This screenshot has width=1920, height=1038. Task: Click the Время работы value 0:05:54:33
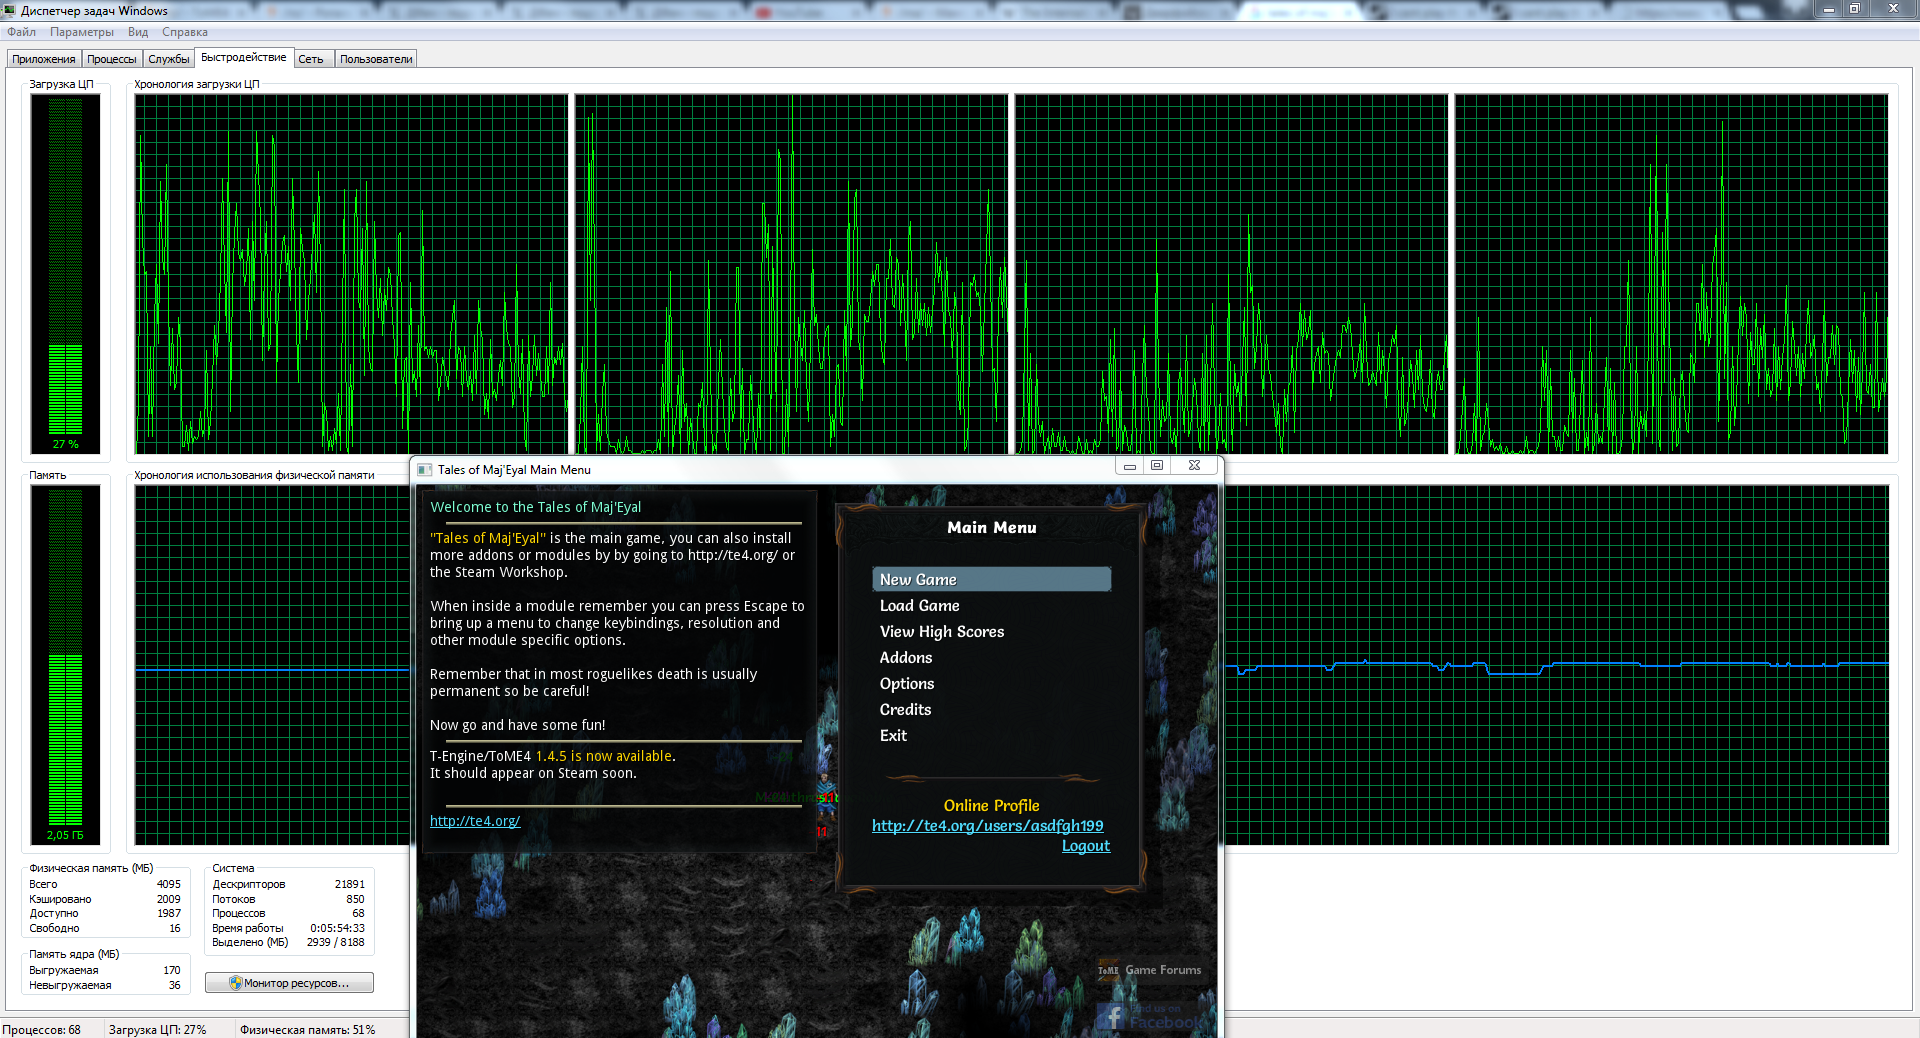[338, 928]
